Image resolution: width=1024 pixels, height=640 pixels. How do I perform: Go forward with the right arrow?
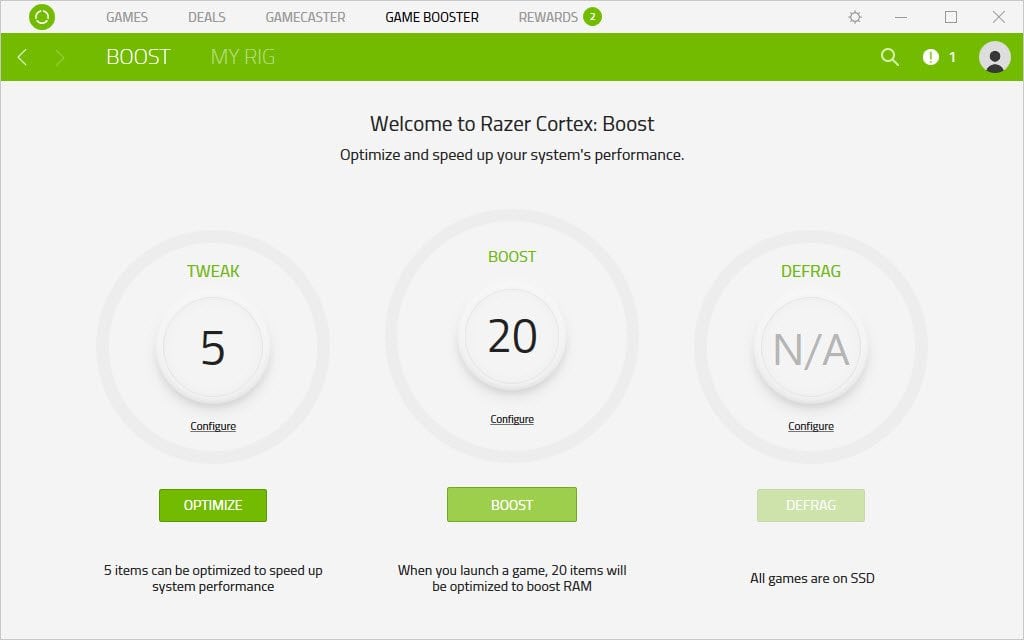click(x=60, y=57)
